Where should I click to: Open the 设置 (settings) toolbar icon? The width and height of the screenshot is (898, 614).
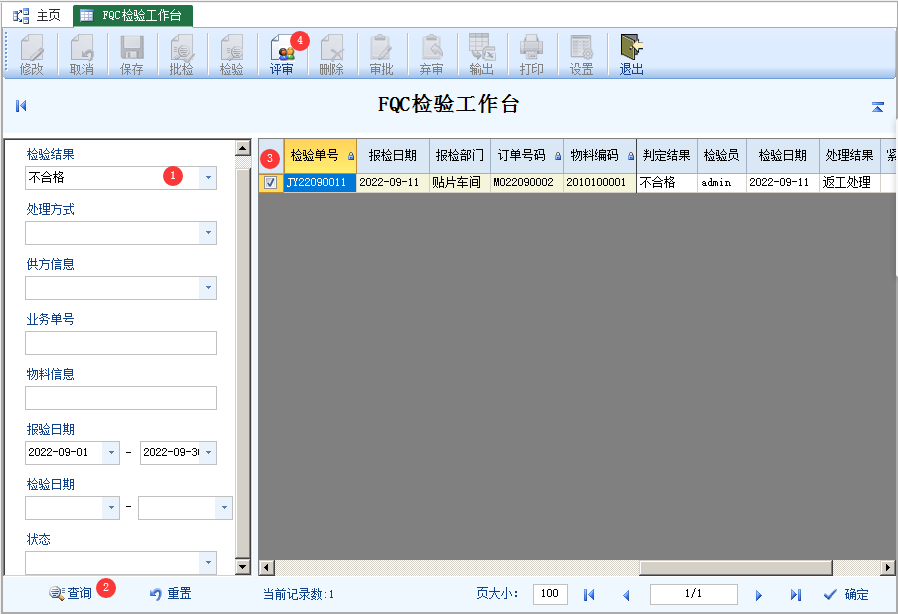coord(581,54)
